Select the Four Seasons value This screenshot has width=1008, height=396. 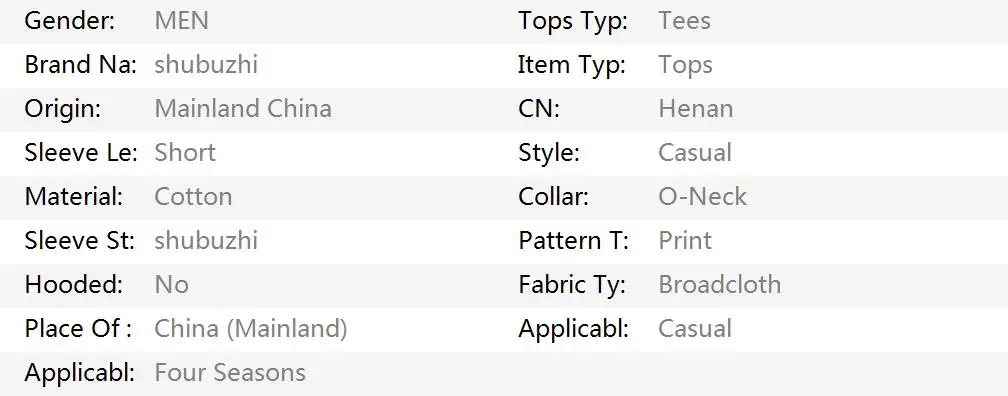(230, 372)
